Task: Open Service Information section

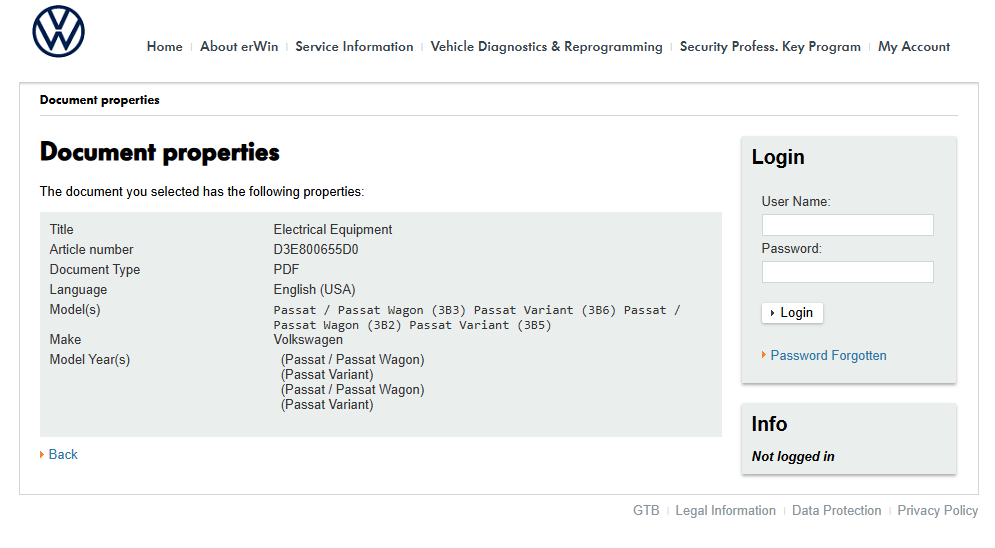Action: coord(354,47)
